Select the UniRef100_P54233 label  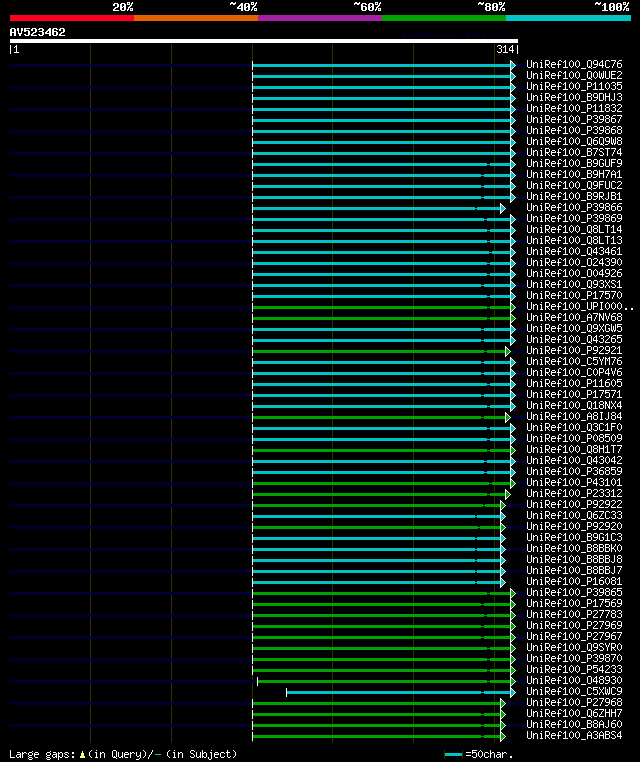[x=574, y=669]
